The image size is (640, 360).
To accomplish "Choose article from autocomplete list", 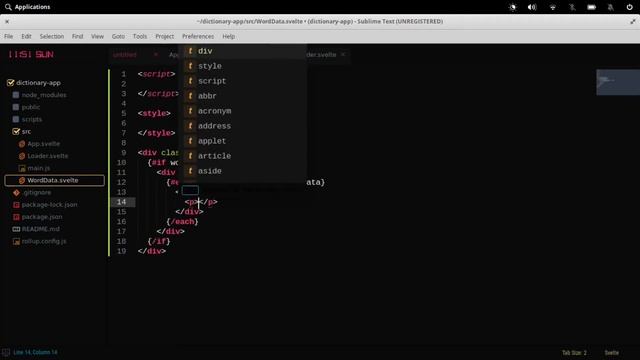I will click(x=242, y=156).
